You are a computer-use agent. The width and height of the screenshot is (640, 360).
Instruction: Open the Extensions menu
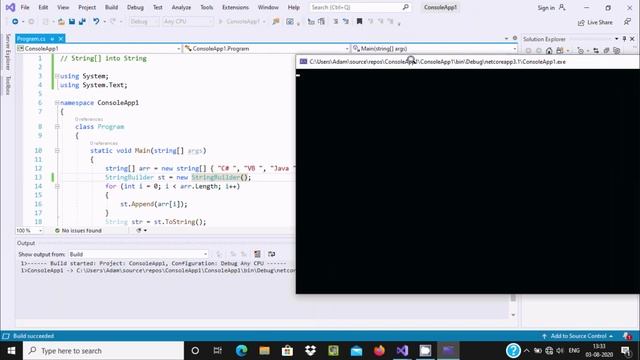(x=236, y=7)
